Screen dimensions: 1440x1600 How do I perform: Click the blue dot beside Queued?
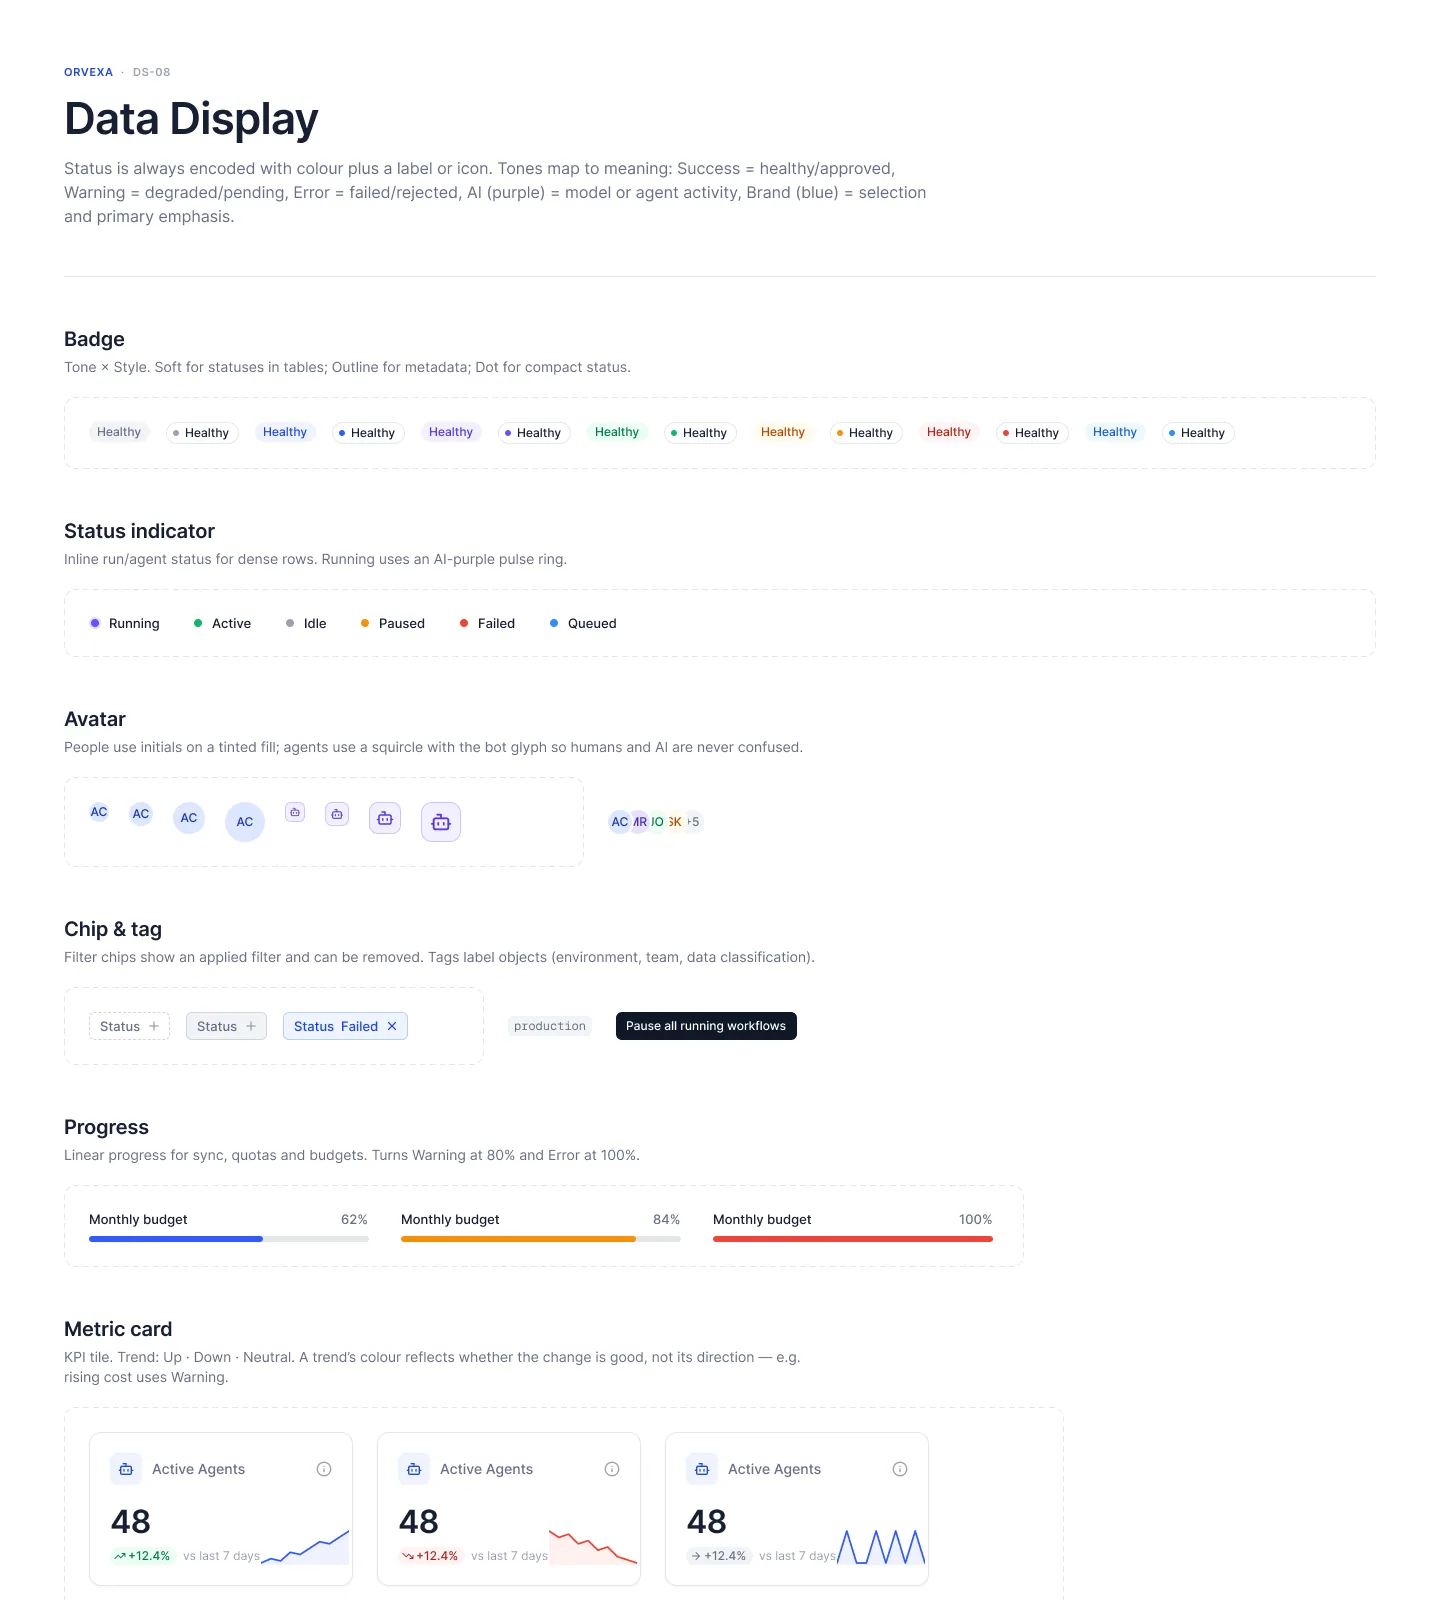[554, 623]
